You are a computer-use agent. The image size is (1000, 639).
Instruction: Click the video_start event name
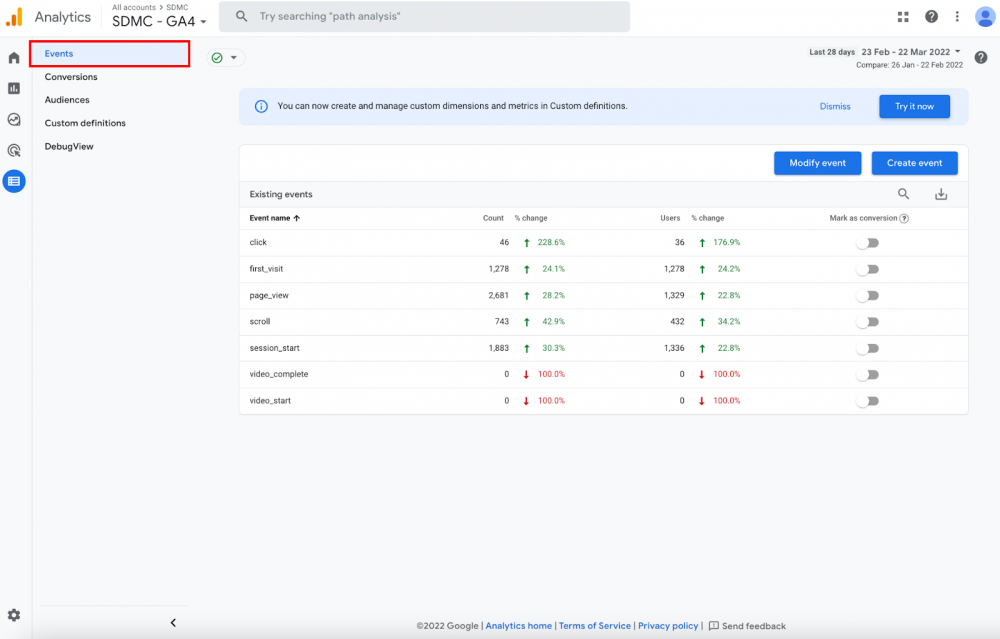tap(270, 400)
